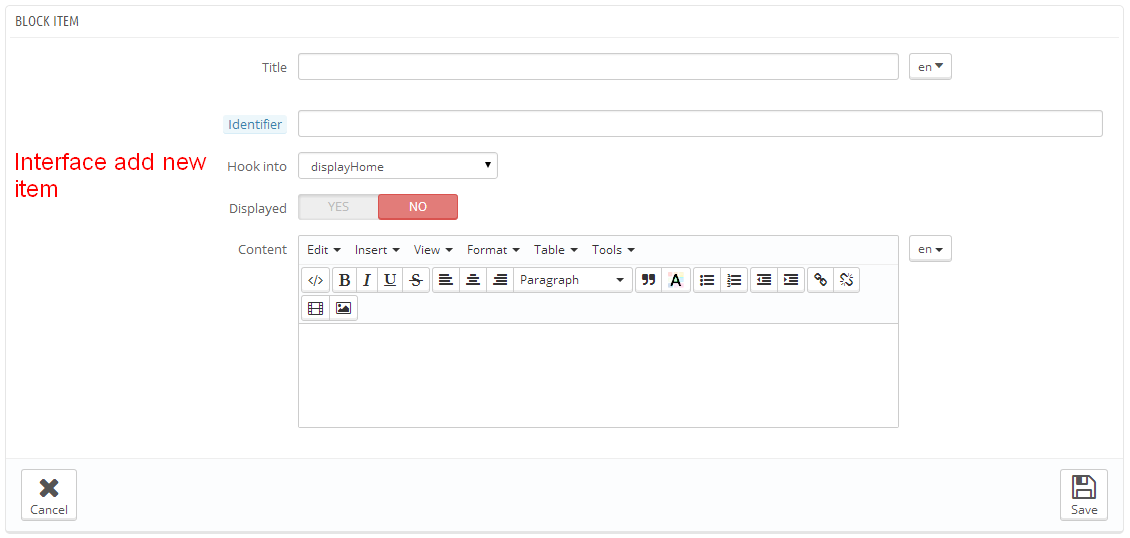Open the Table menu in editor
This screenshot has width=1130, height=538.
tap(555, 250)
